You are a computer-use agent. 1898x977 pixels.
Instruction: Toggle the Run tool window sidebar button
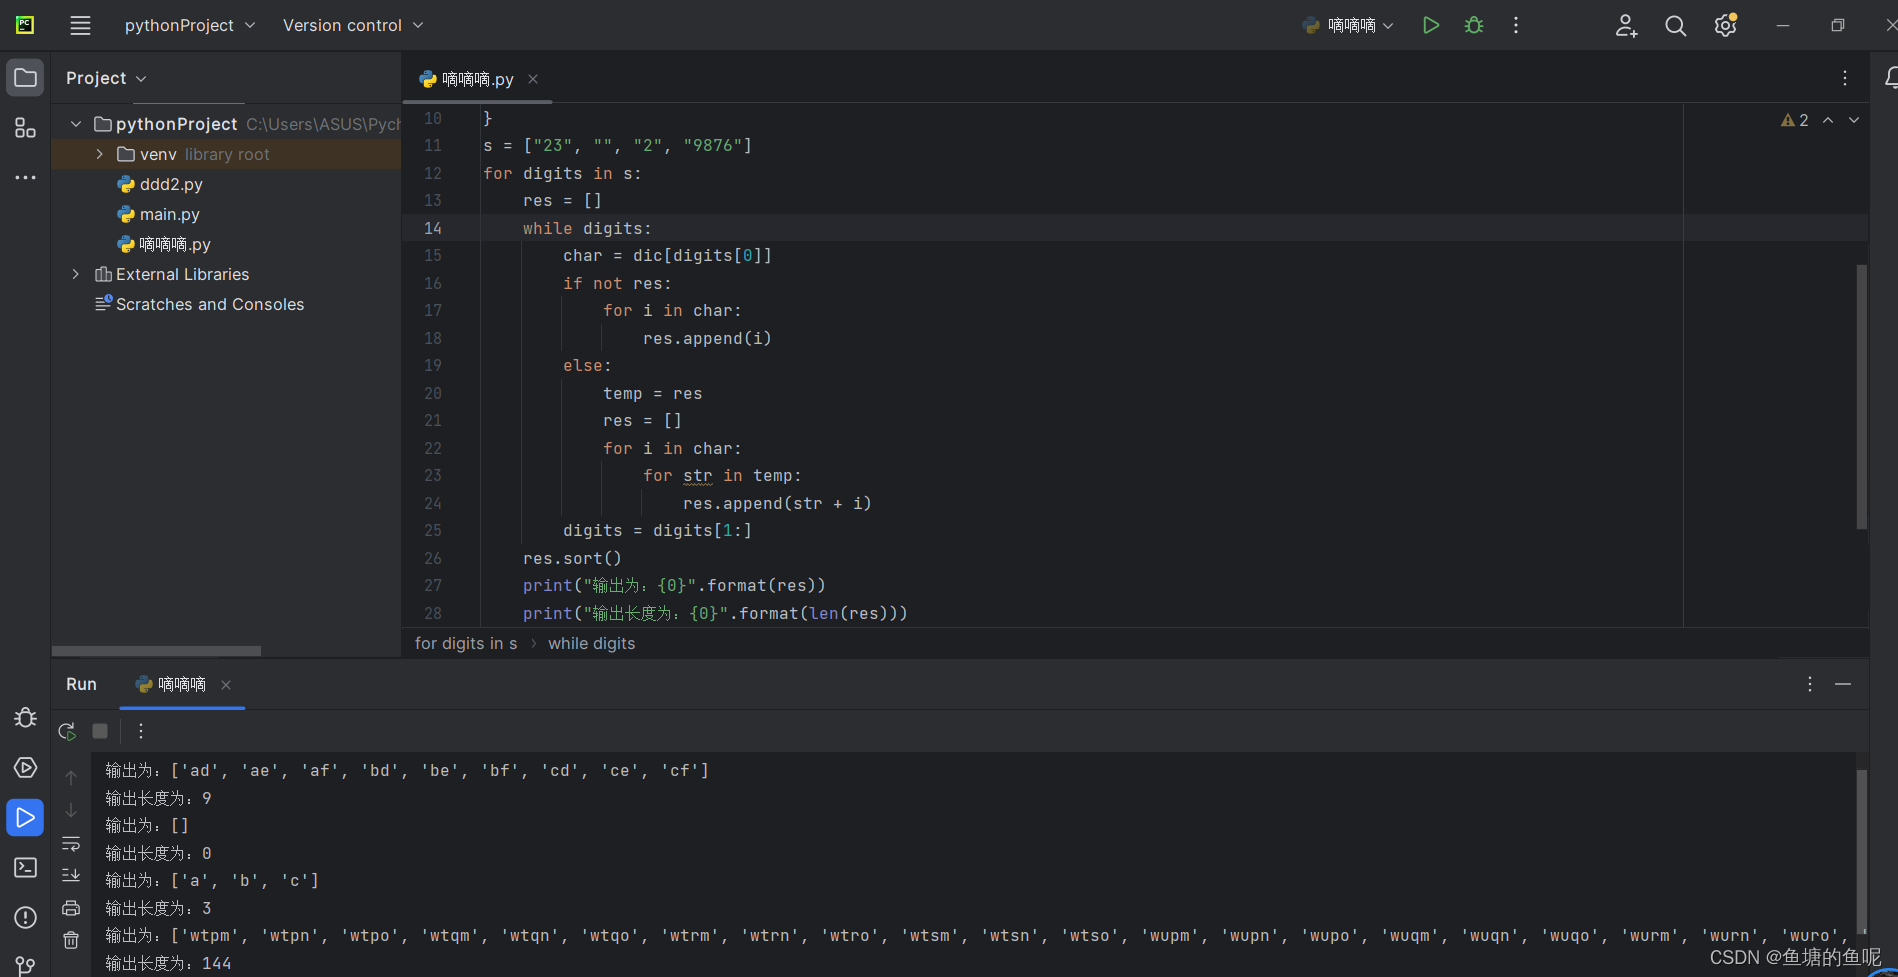[25, 818]
